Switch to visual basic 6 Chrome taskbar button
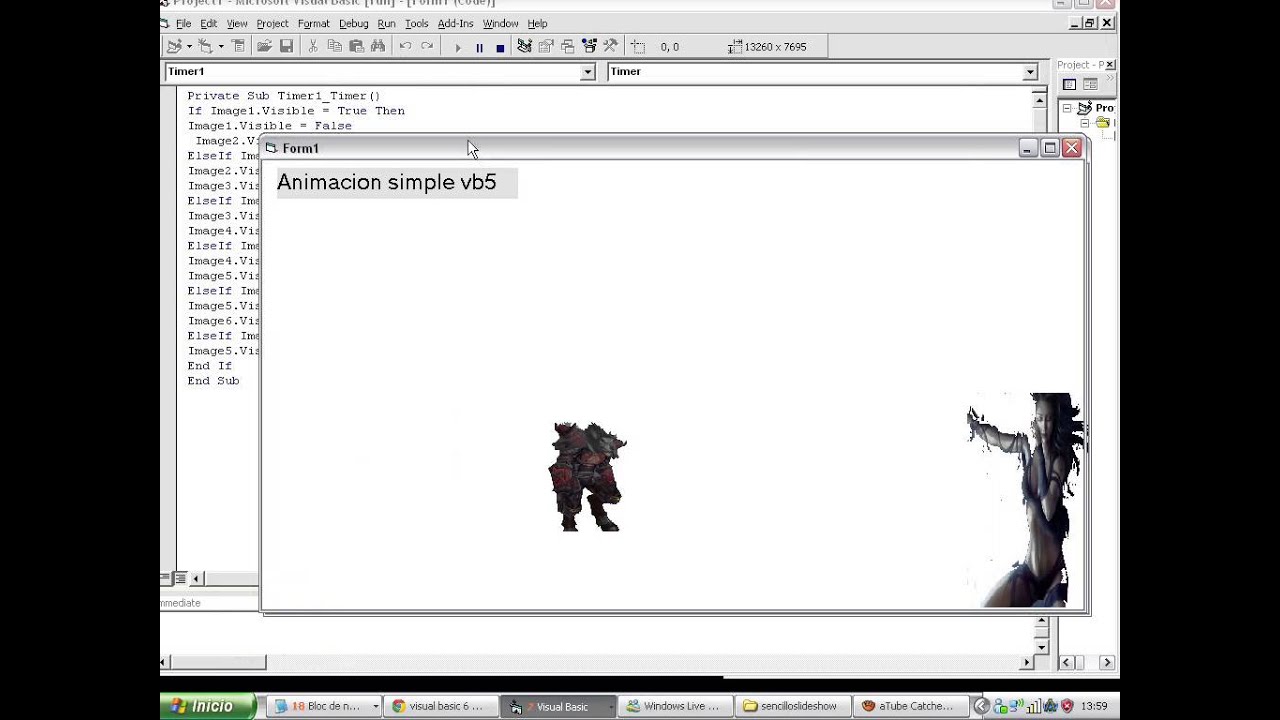Screen dimensions: 1280x720 click(x=439, y=706)
